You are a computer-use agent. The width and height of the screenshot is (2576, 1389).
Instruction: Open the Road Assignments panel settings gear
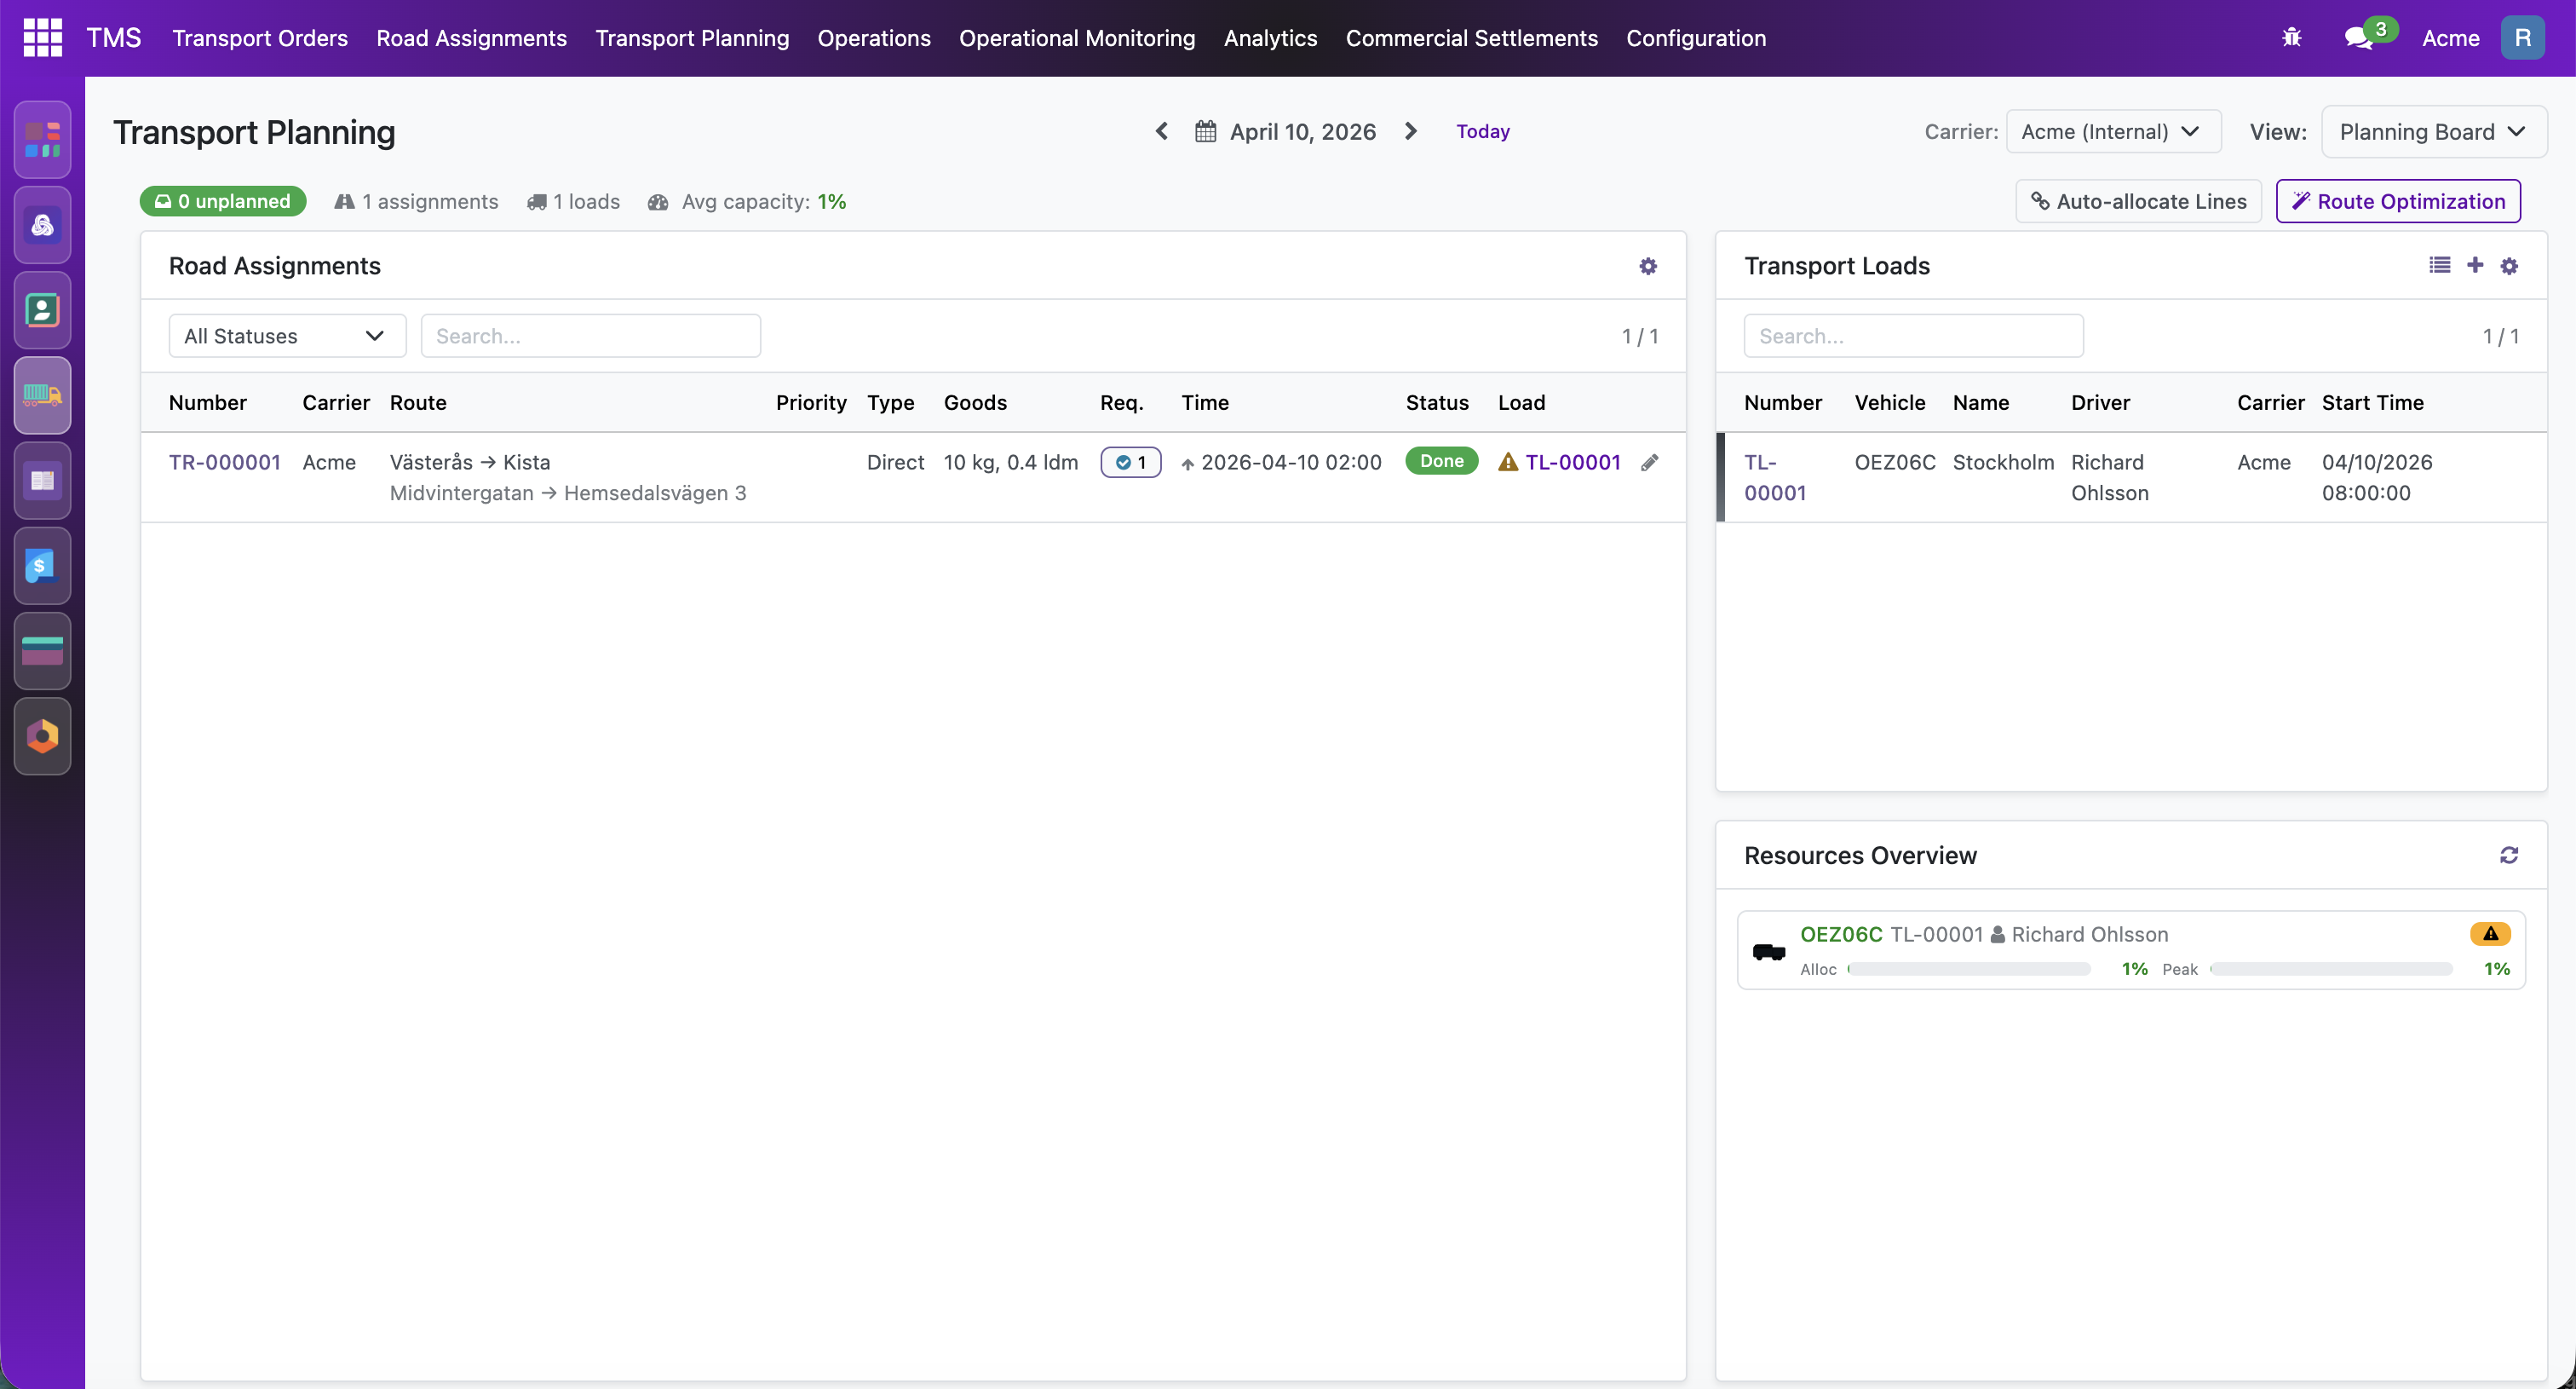(x=1648, y=266)
